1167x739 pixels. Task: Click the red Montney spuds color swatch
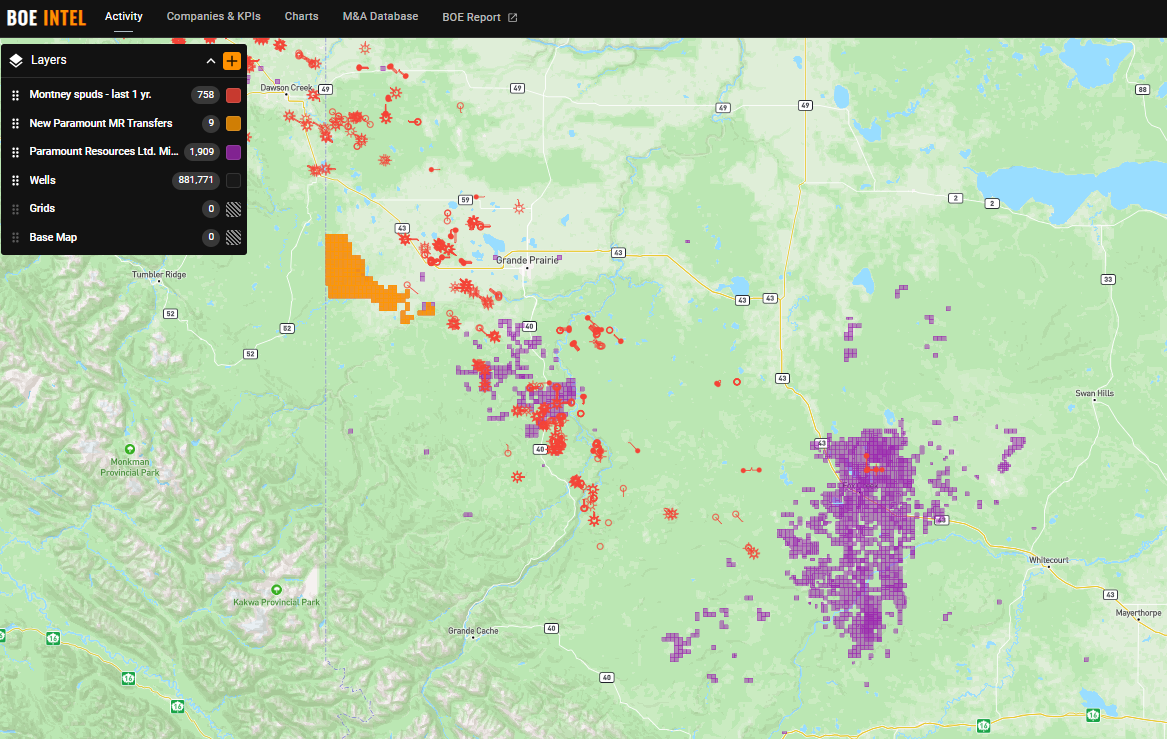pos(233,95)
